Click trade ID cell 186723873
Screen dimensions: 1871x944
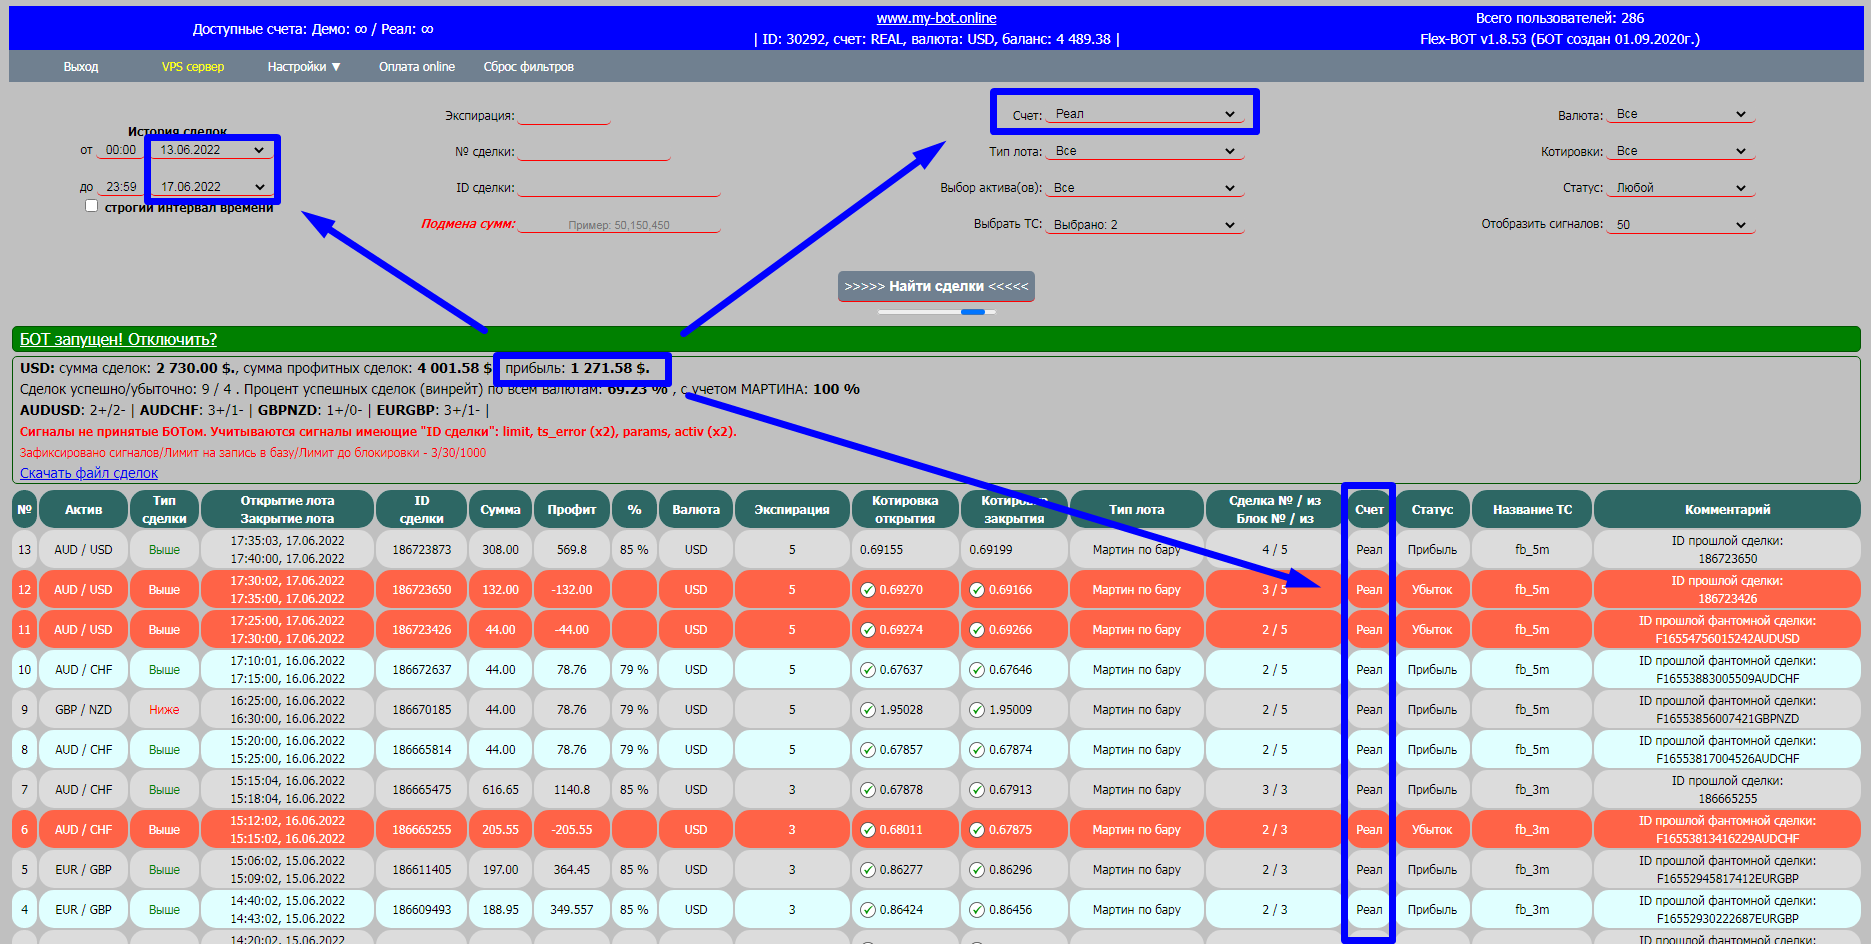(421, 550)
